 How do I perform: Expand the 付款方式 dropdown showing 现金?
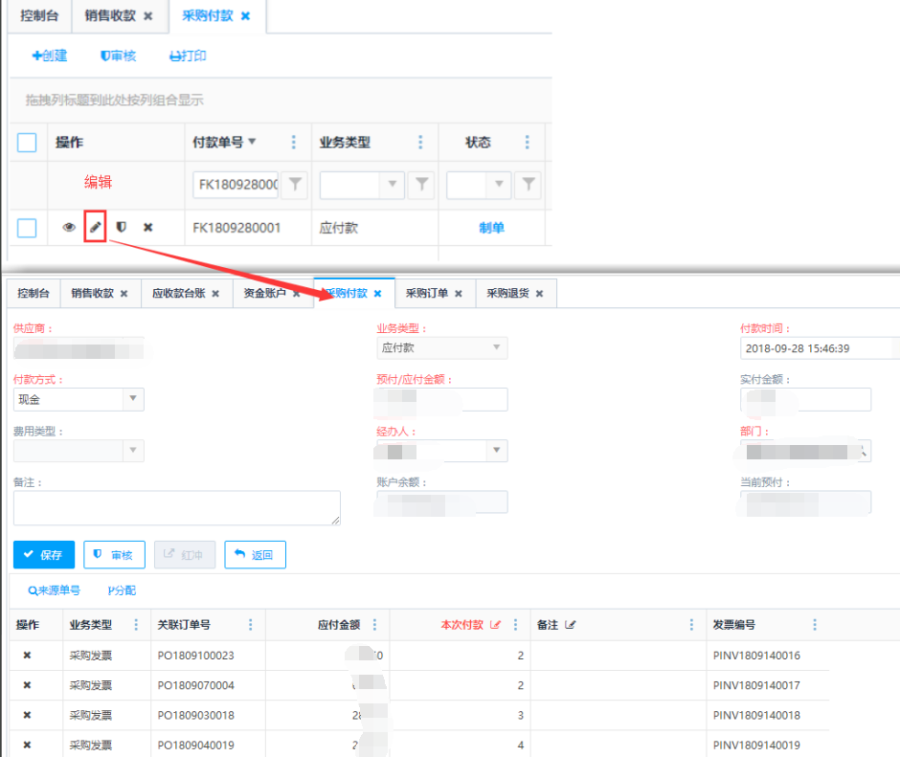click(x=133, y=399)
